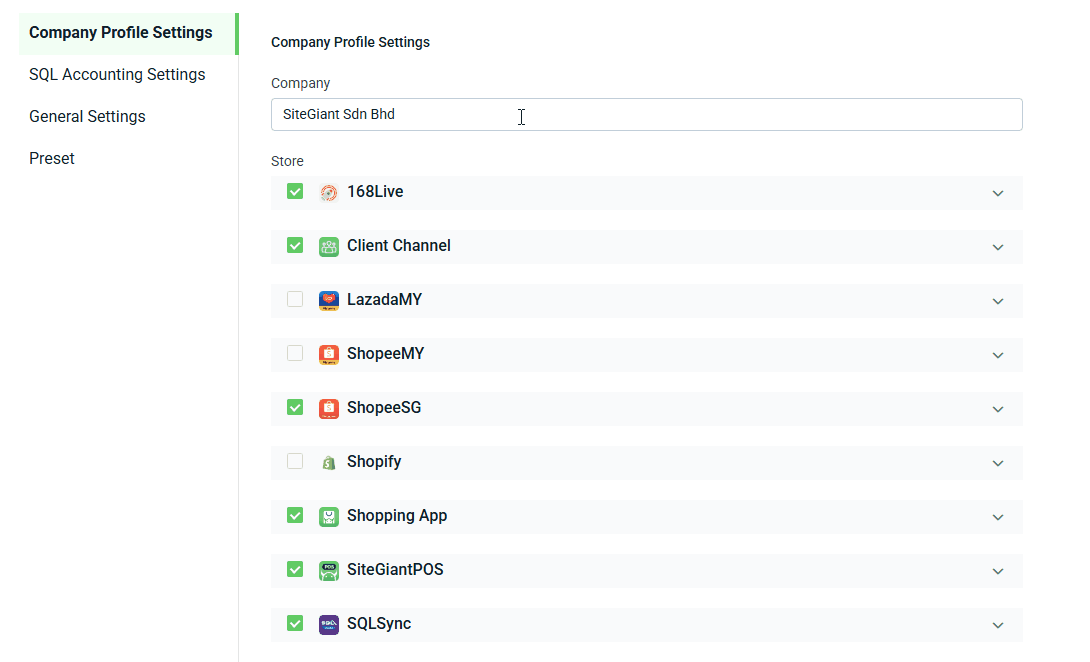The height and width of the screenshot is (662, 1090).
Task: Expand the ShopeeSG row chevron
Action: pyautogui.click(x=997, y=409)
